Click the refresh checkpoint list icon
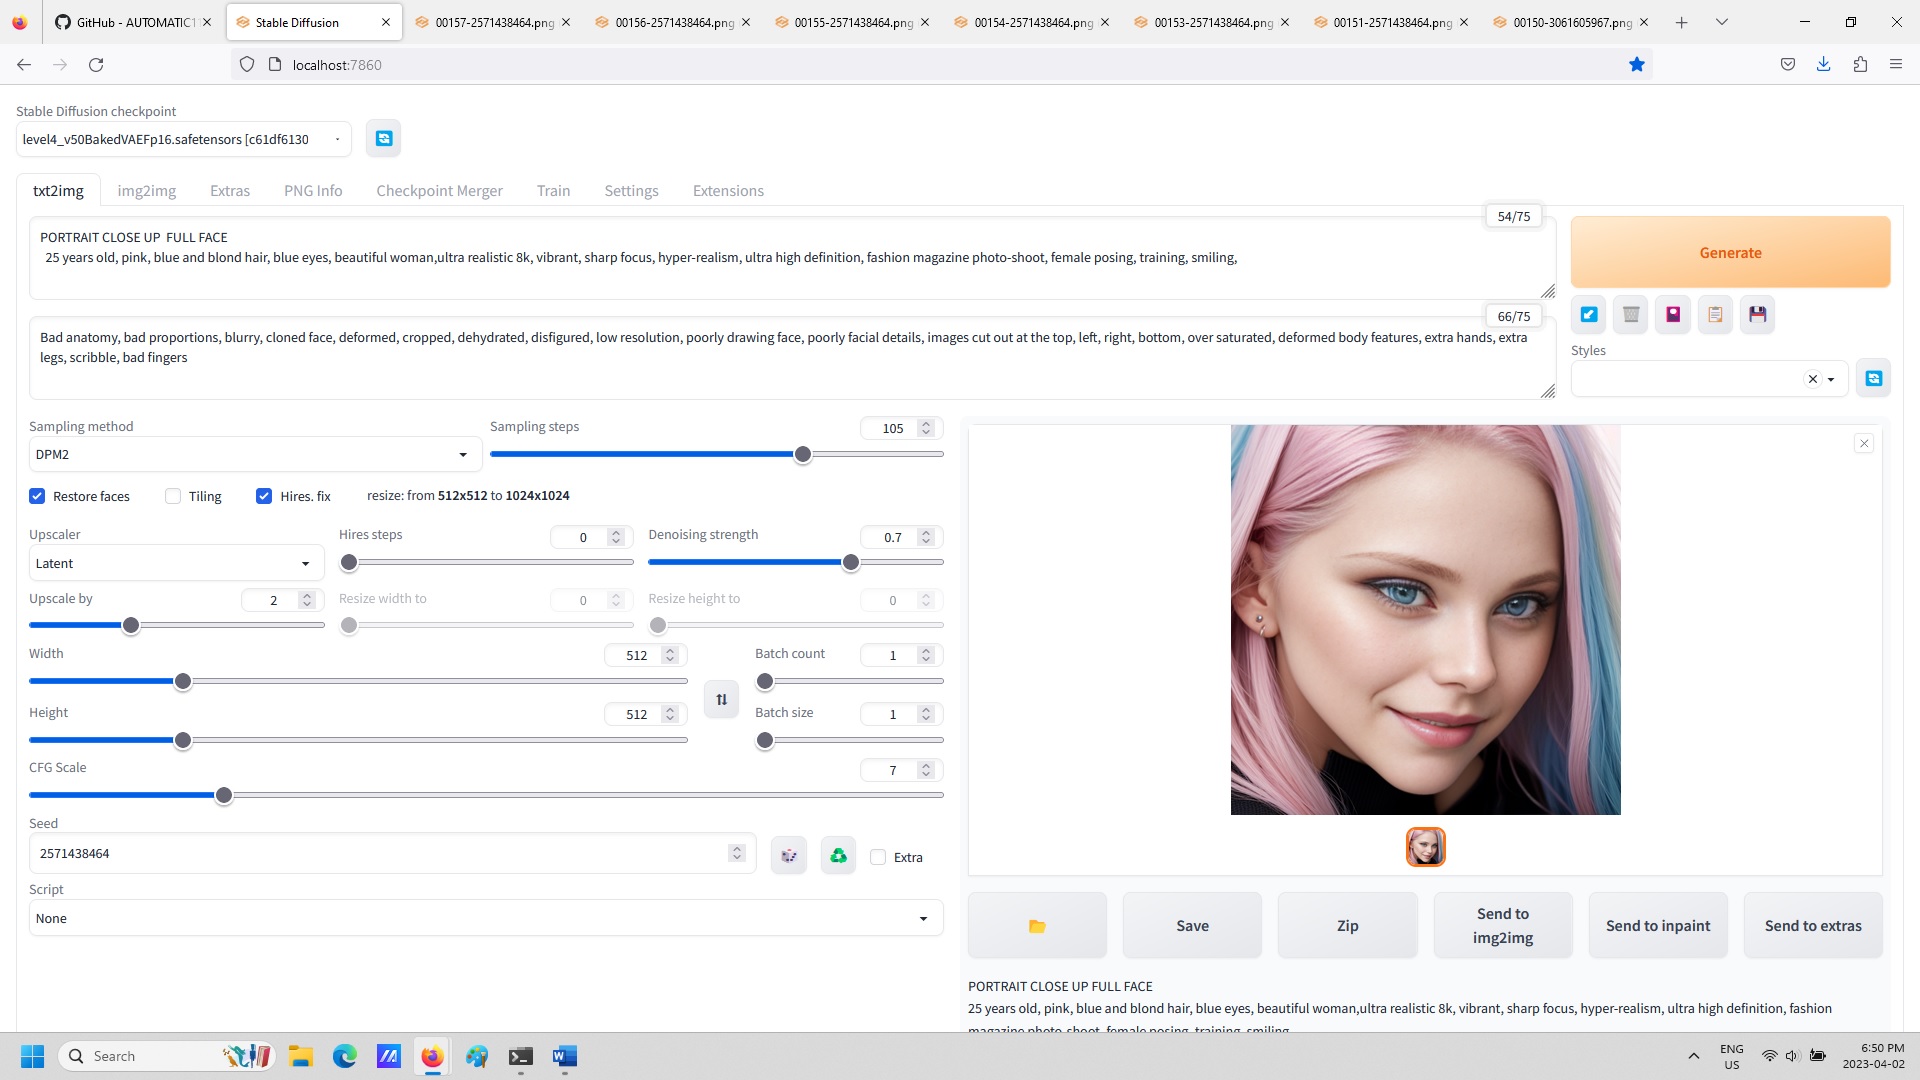 click(384, 139)
